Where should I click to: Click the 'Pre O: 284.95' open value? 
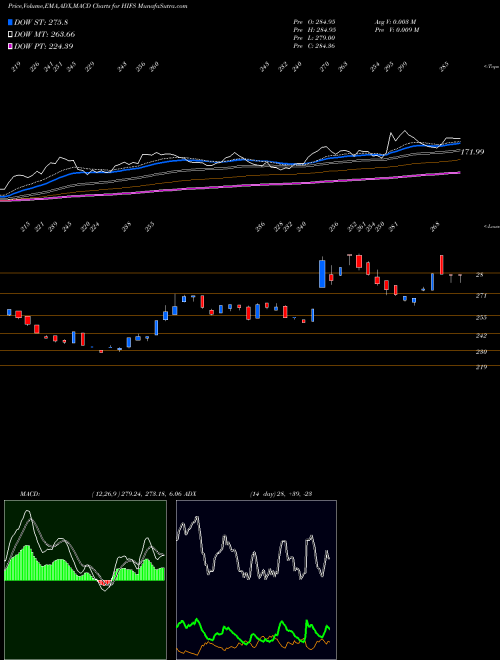tap(314, 21)
